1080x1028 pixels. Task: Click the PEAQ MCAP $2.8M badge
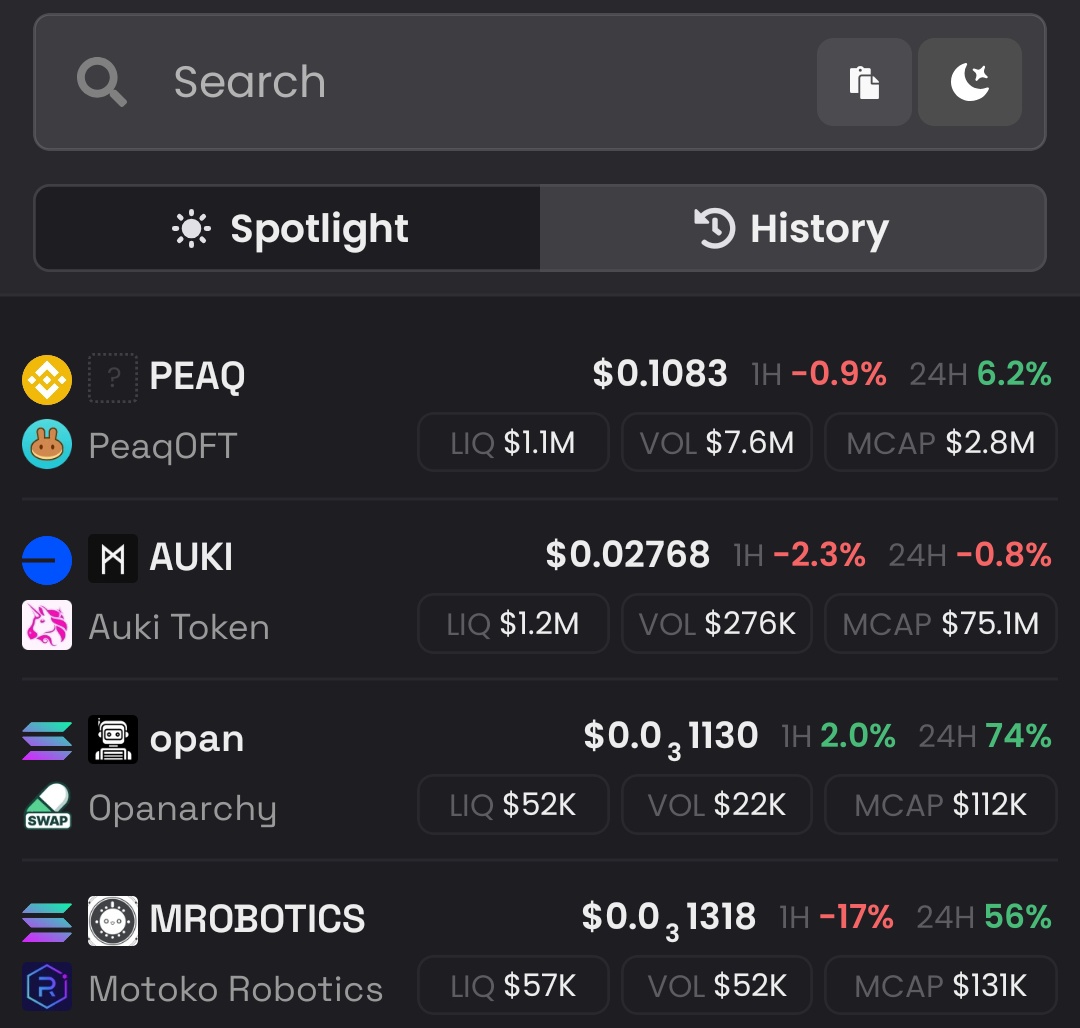point(940,442)
